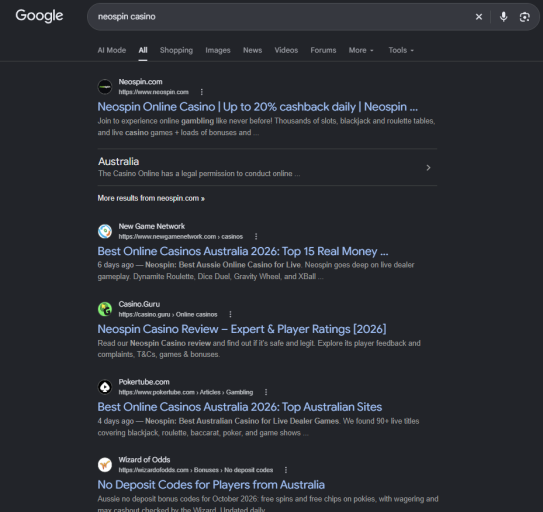Open three-dot menu for Wizard of Odds result

[286, 470]
